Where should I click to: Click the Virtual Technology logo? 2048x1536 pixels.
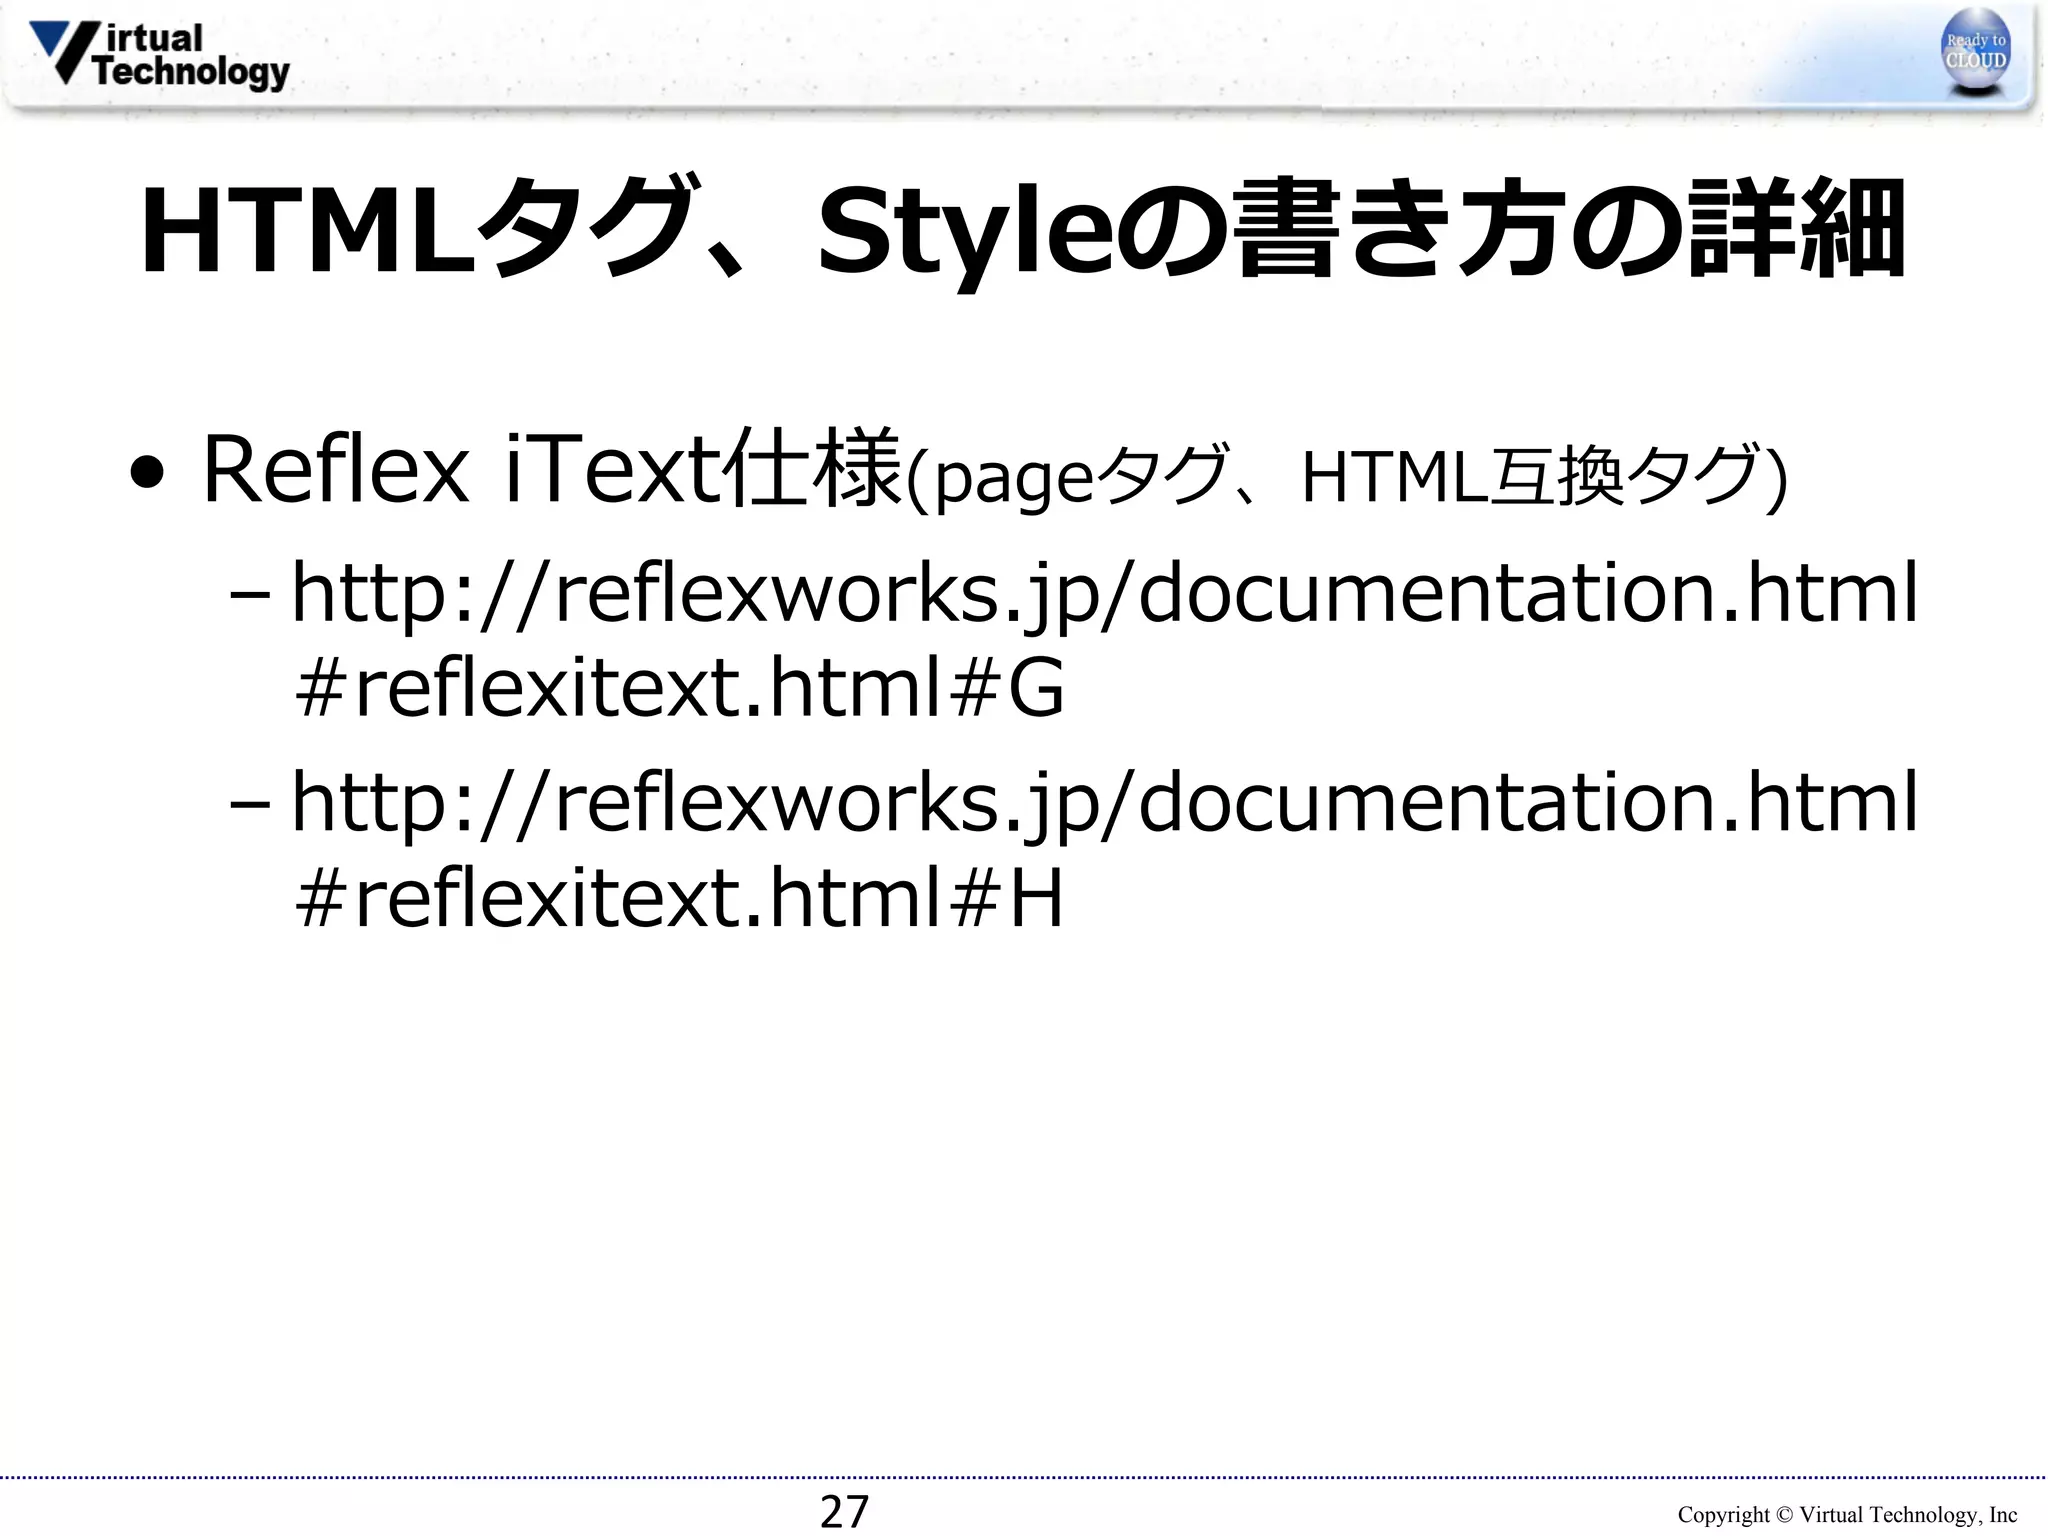click(x=159, y=55)
